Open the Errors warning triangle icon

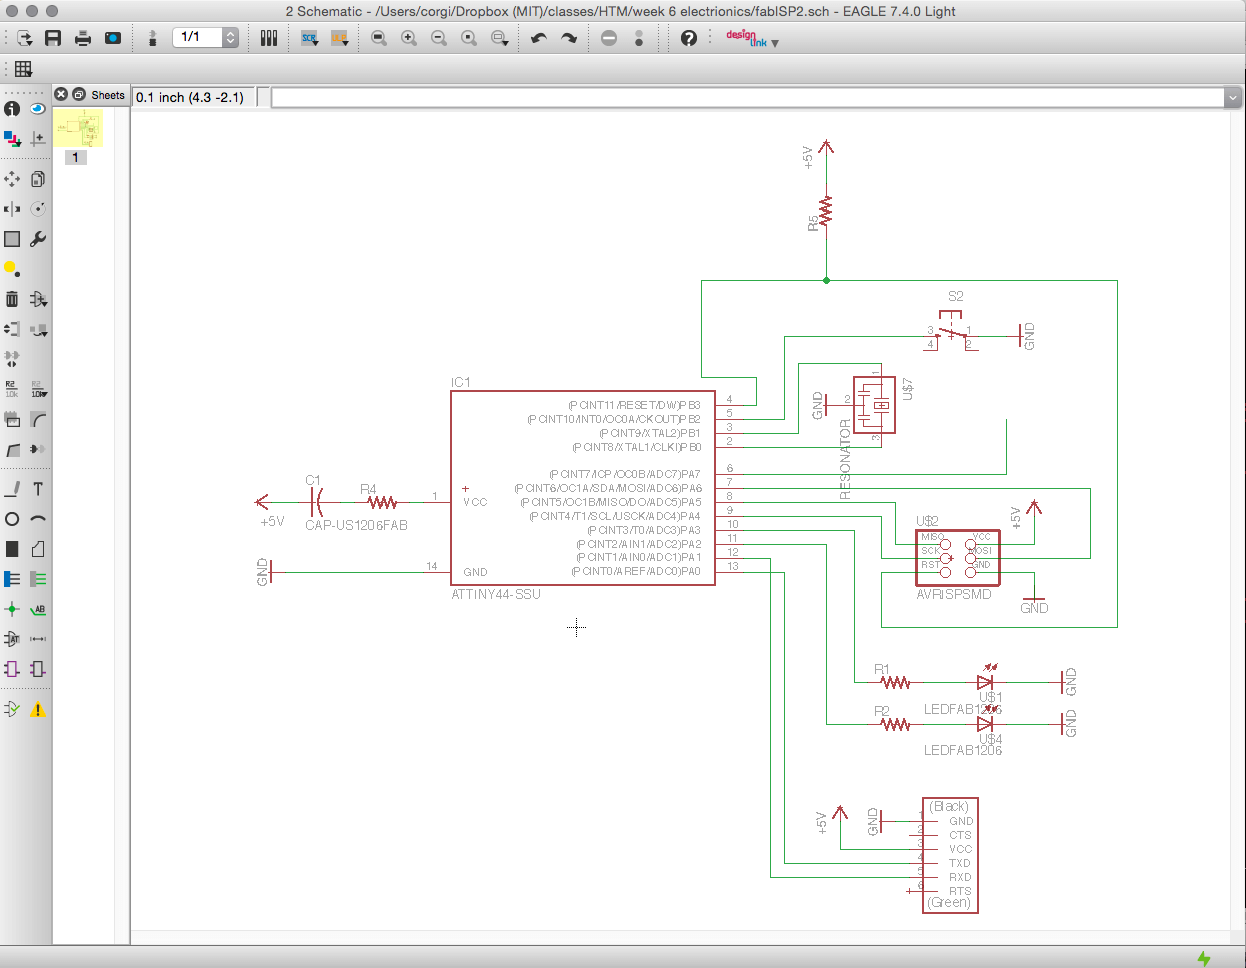[38, 710]
